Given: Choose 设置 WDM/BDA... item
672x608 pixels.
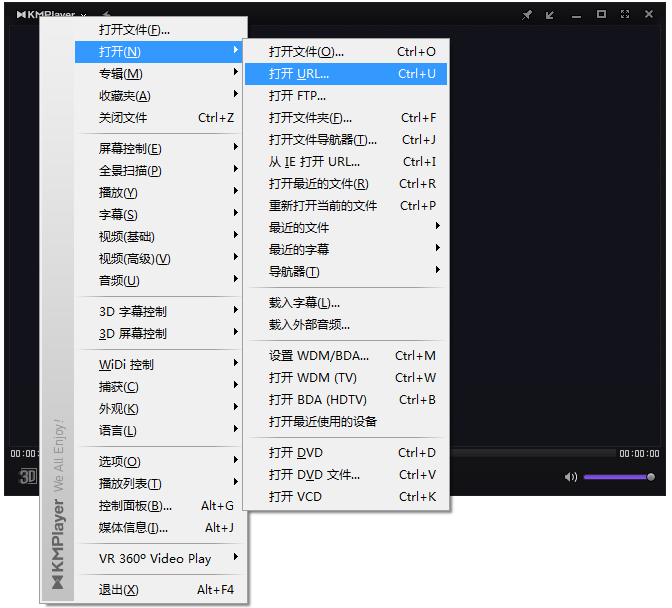Looking at the screenshot, I should 346,356.
